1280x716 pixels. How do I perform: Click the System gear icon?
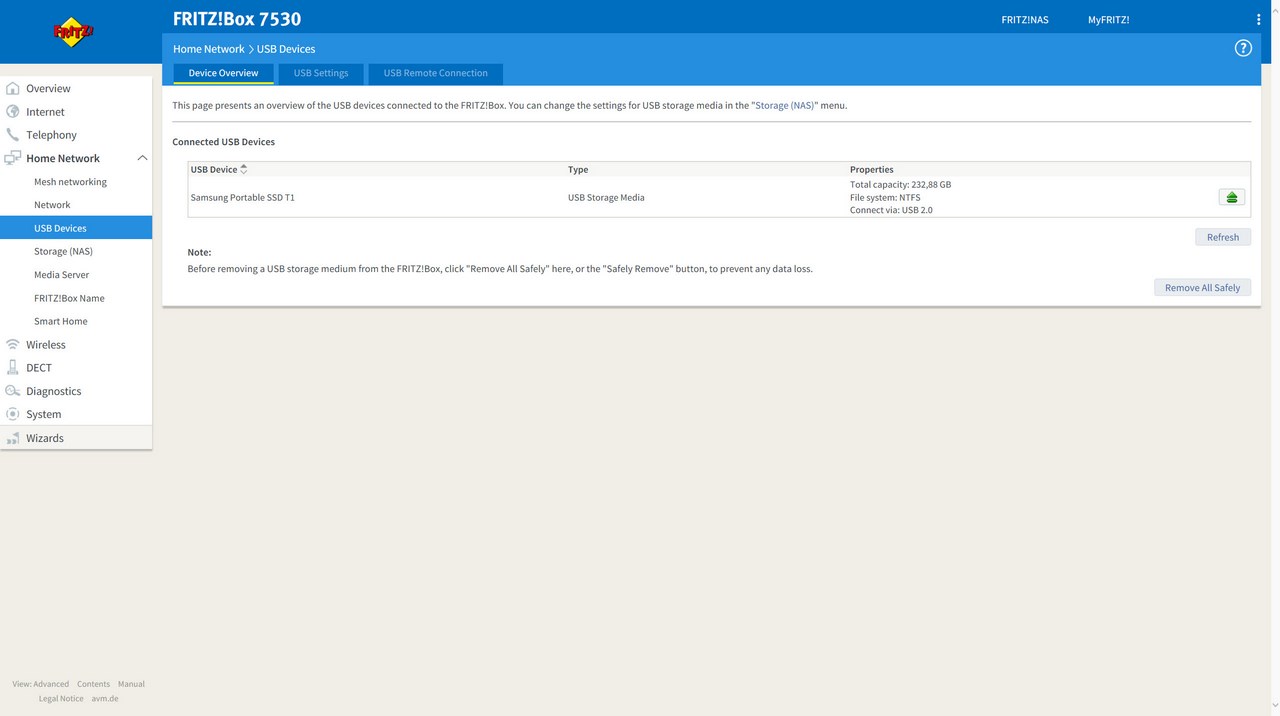point(13,414)
